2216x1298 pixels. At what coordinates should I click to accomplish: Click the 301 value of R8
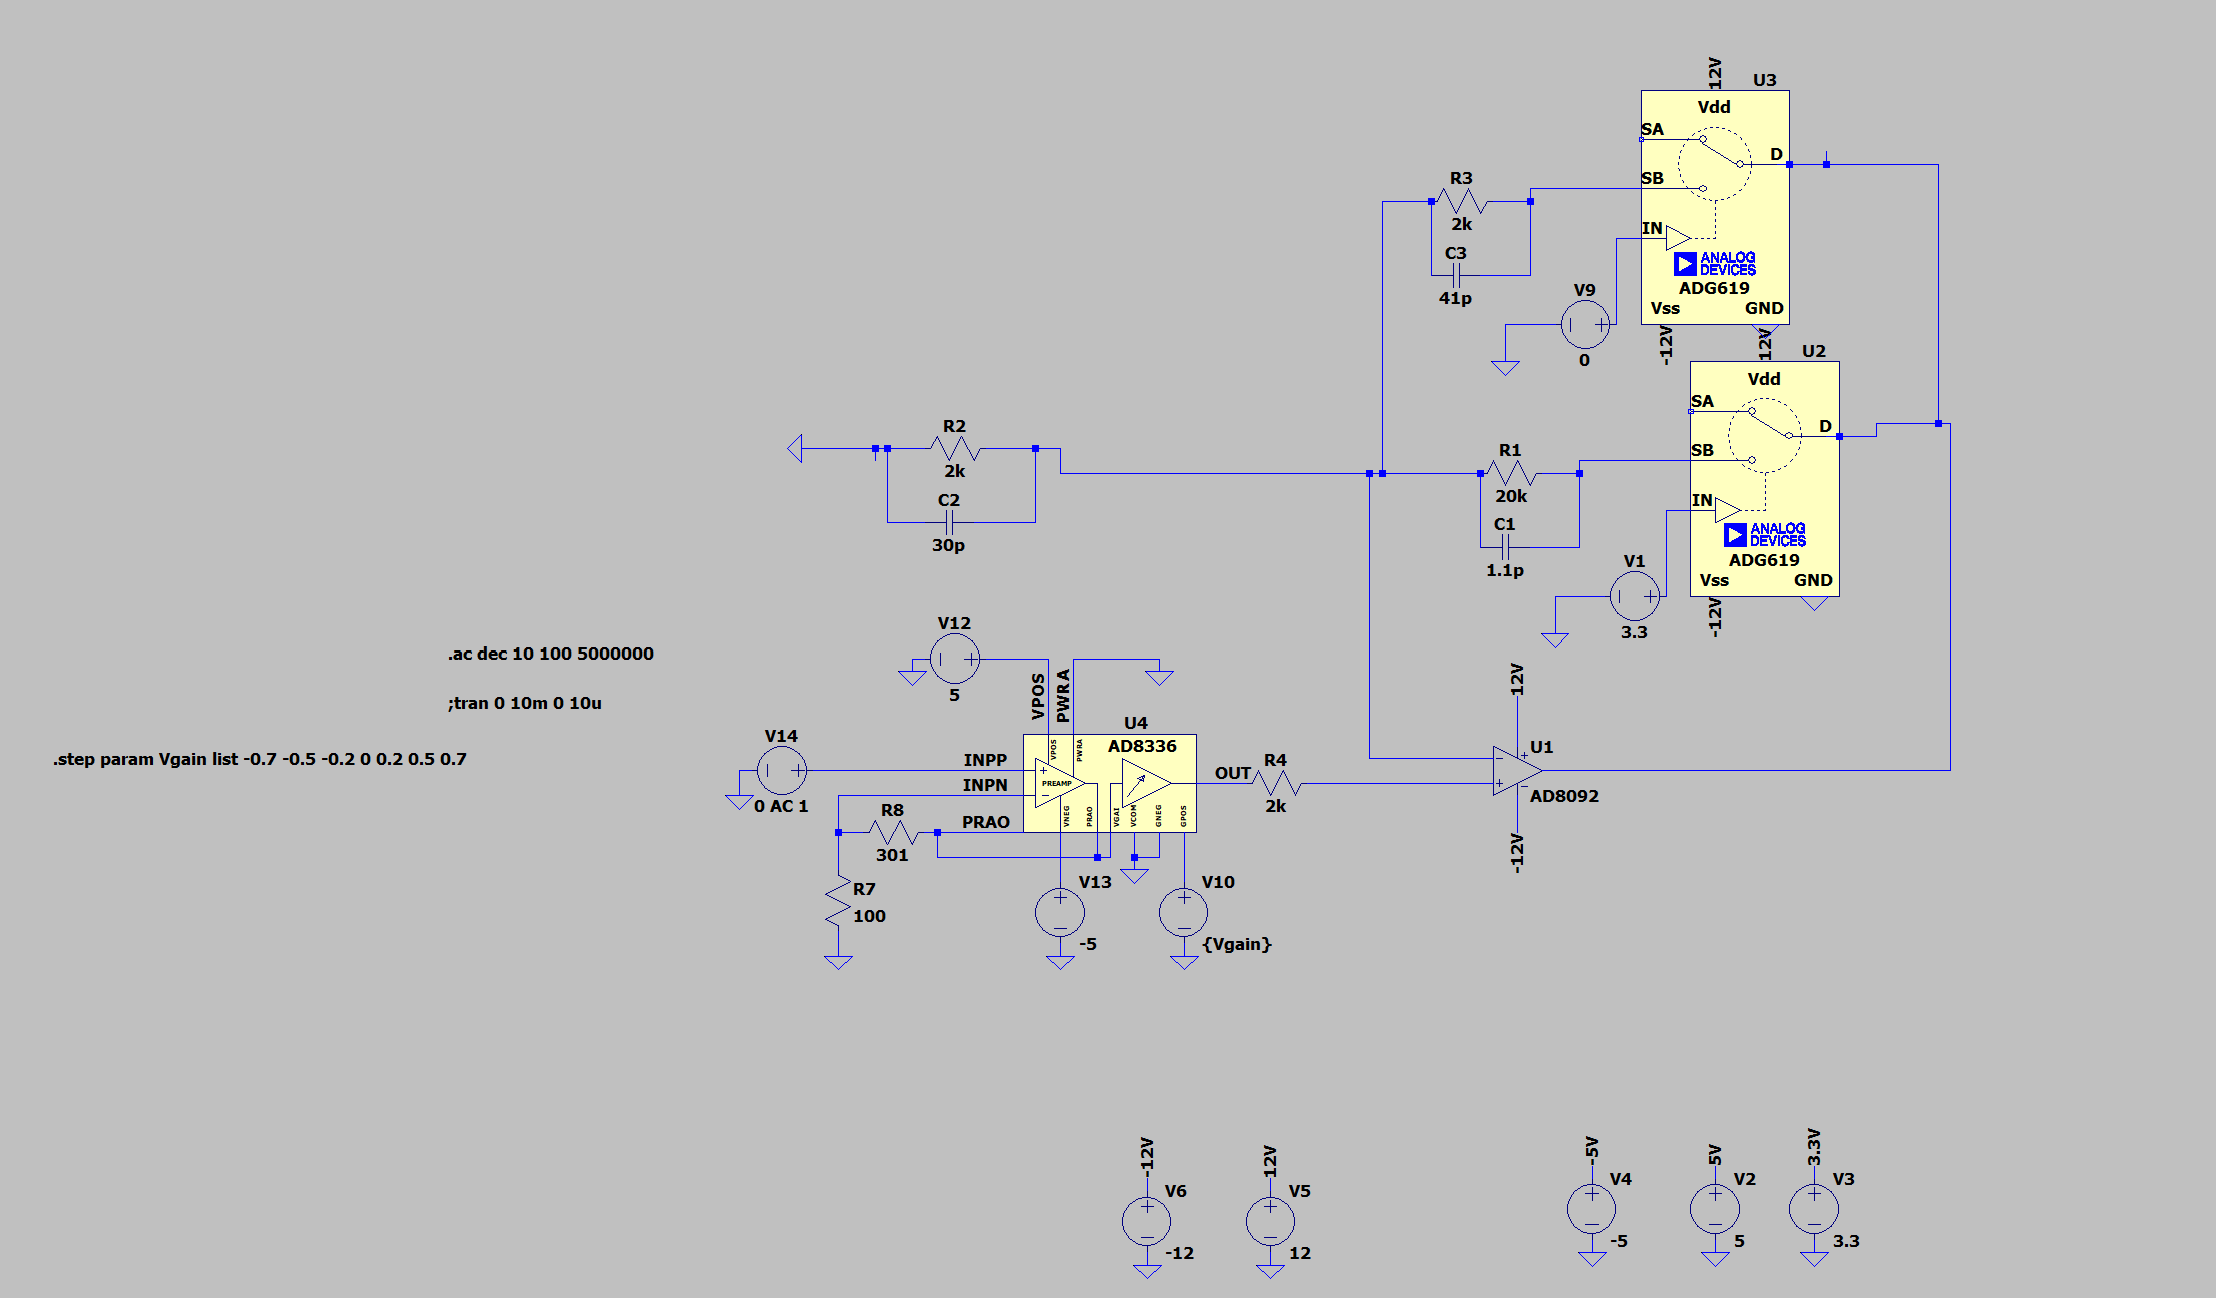(x=892, y=855)
